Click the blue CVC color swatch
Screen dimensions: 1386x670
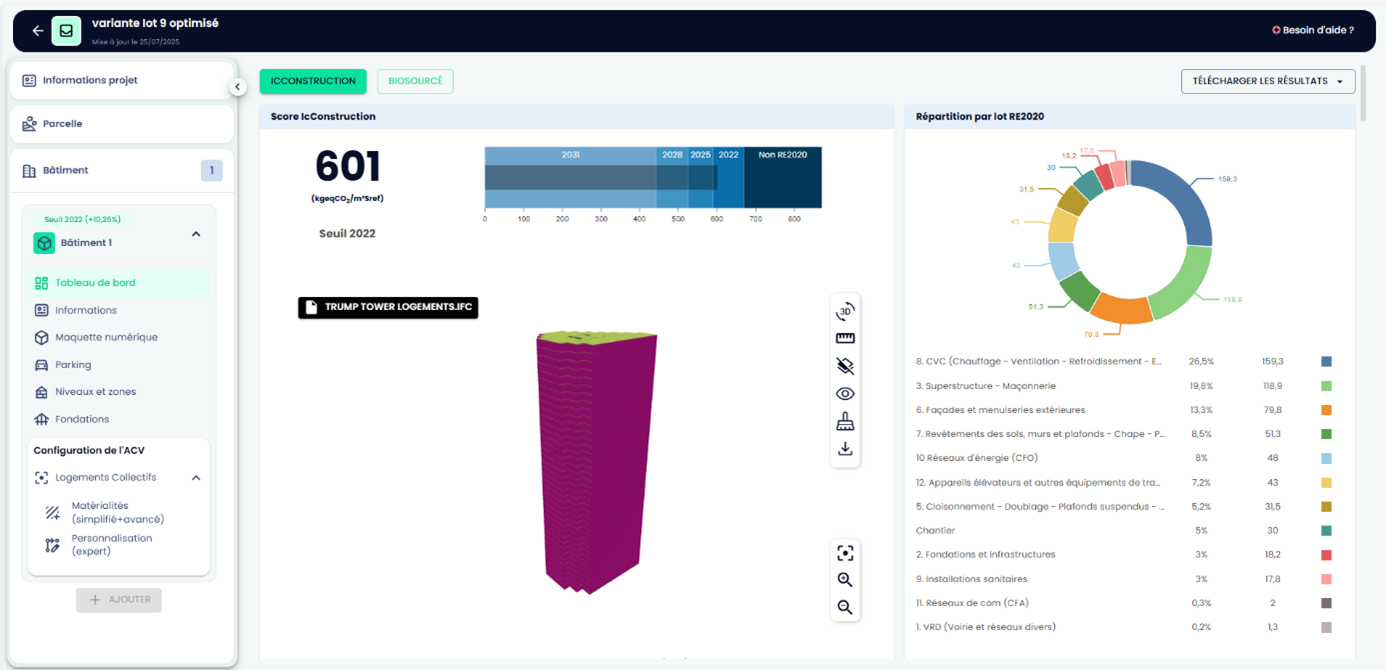[1326, 362]
